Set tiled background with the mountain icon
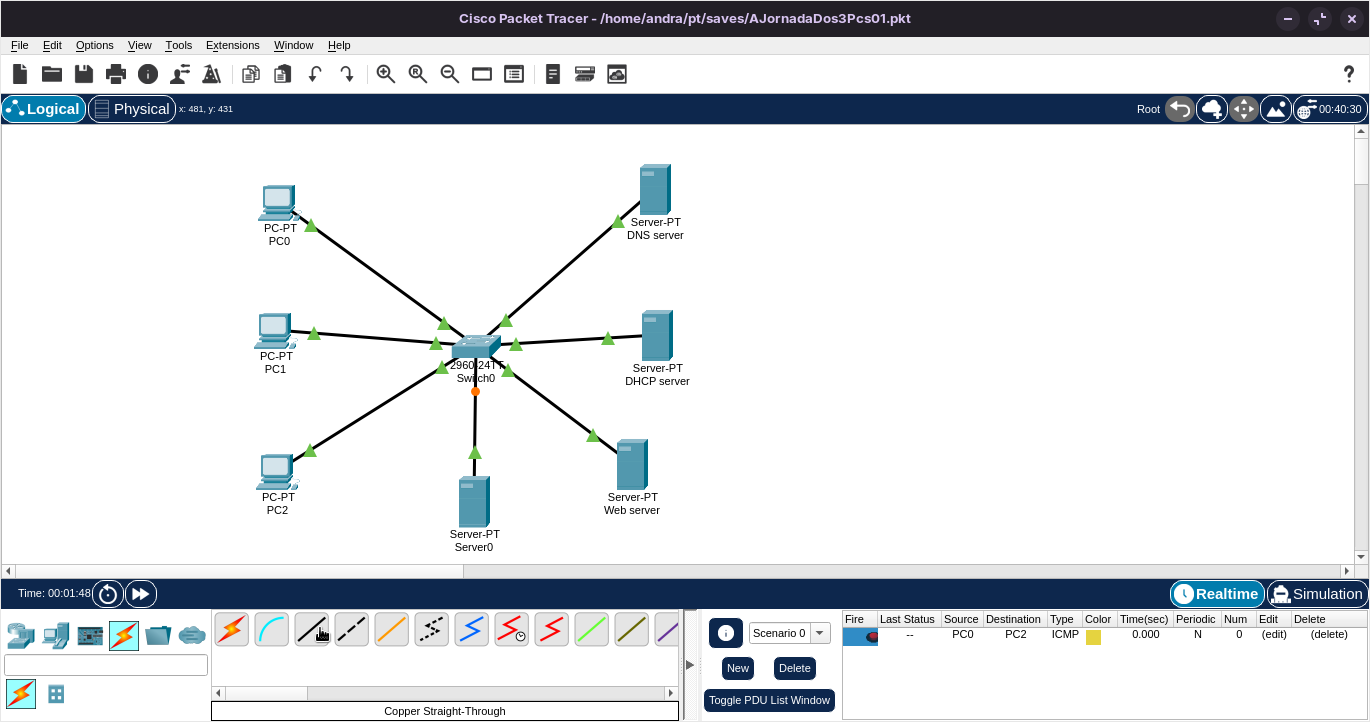The height and width of the screenshot is (722, 1370). click(1276, 109)
